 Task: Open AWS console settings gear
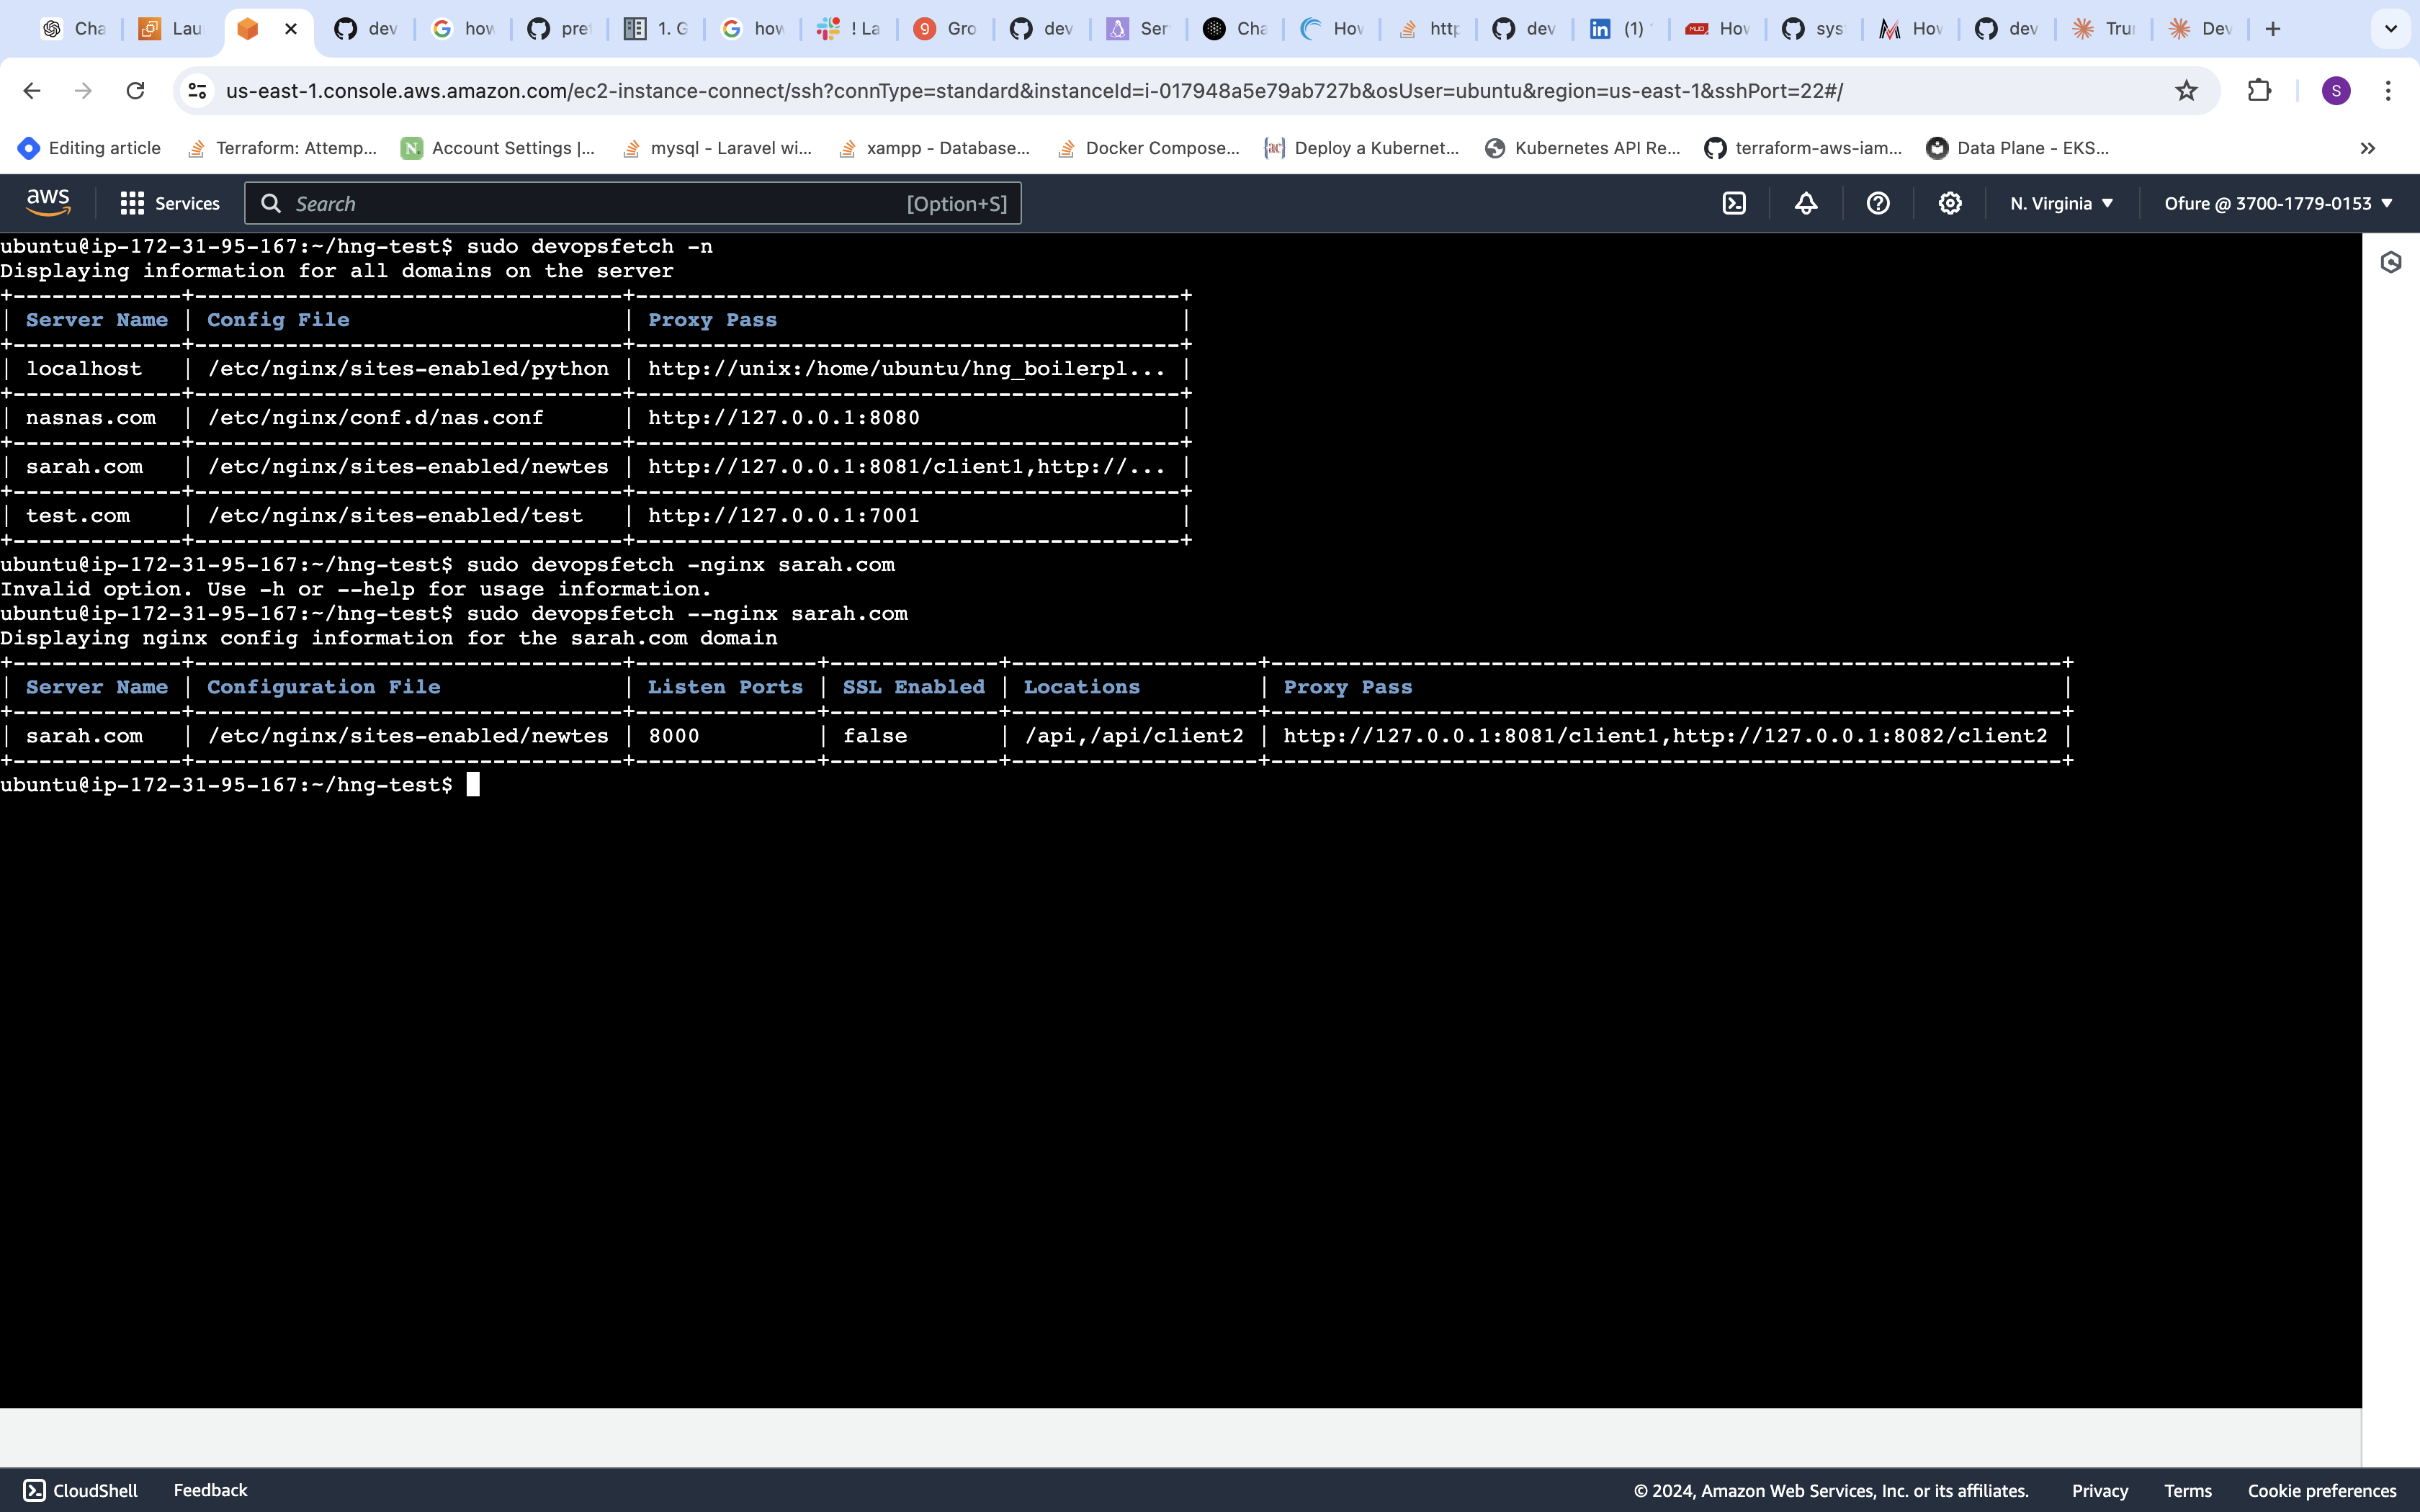[x=1949, y=203]
